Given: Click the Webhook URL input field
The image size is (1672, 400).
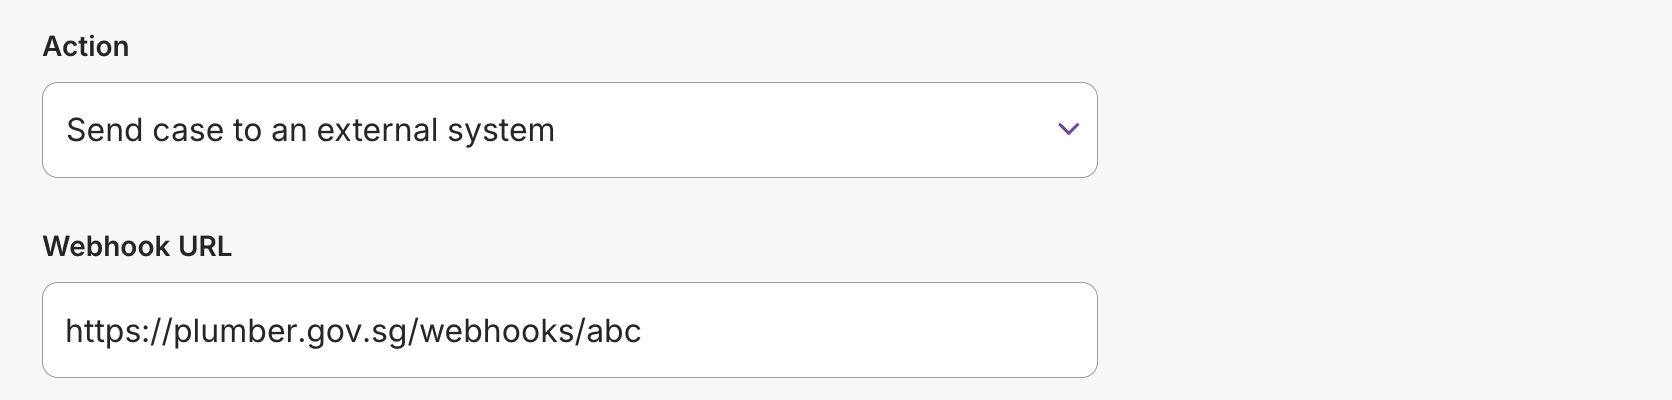Looking at the screenshot, I should (x=569, y=330).
